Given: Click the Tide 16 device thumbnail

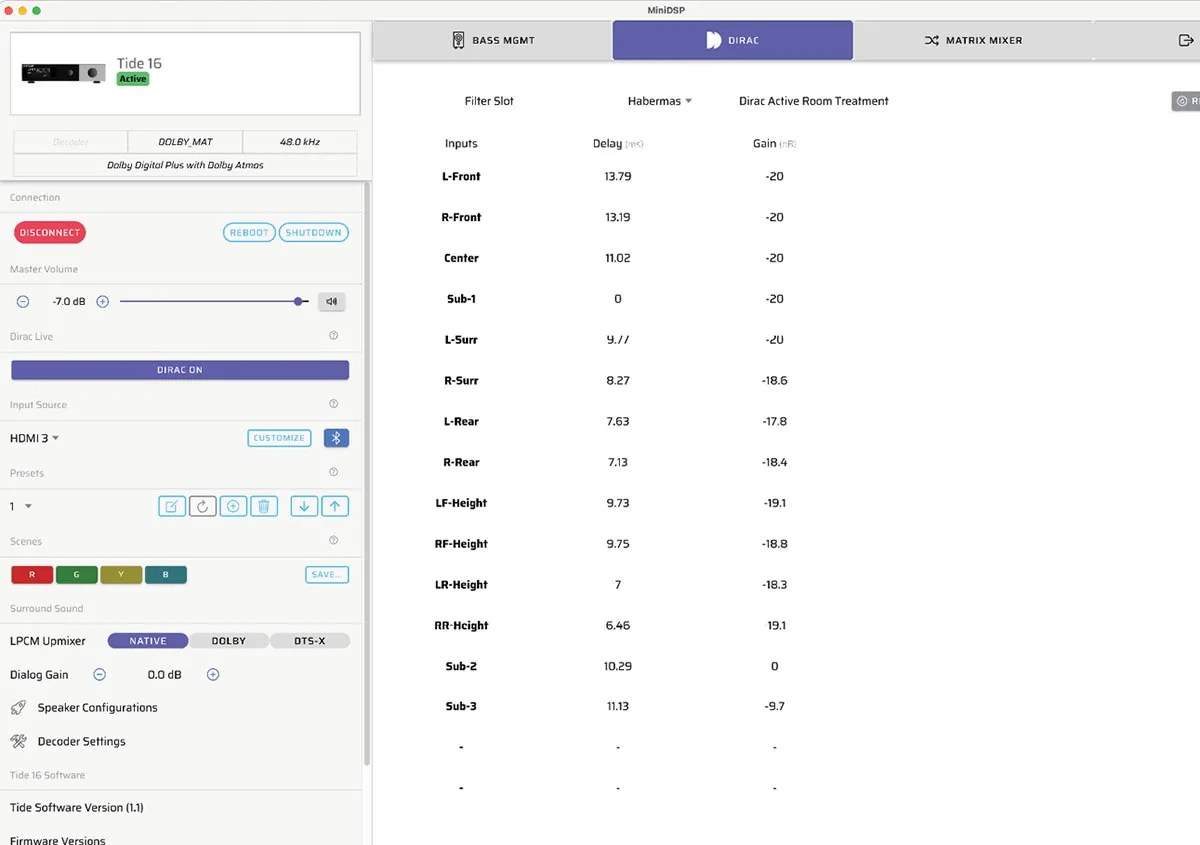Looking at the screenshot, I should coord(64,73).
